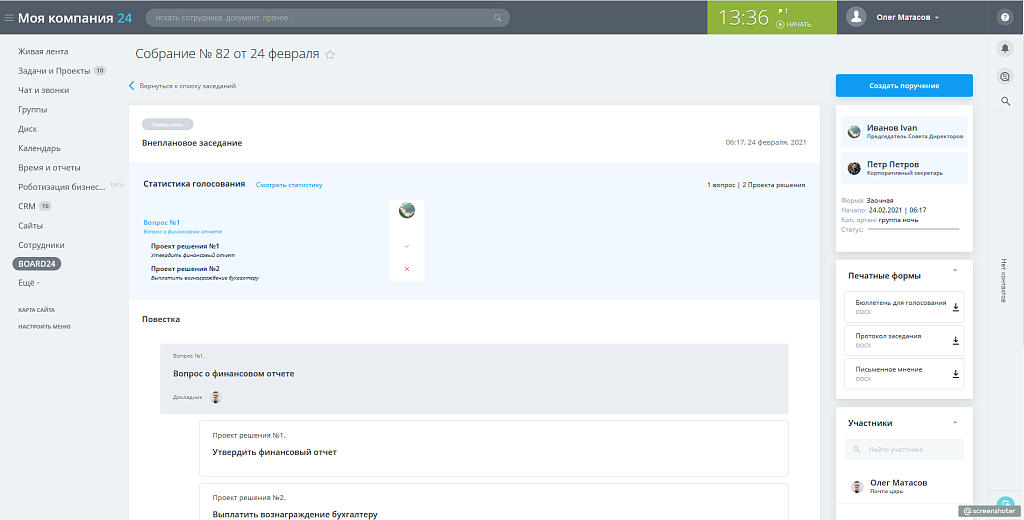Click the Найти участника search field
This screenshot has height=520, width=1024.
click(x=904, y=449)
